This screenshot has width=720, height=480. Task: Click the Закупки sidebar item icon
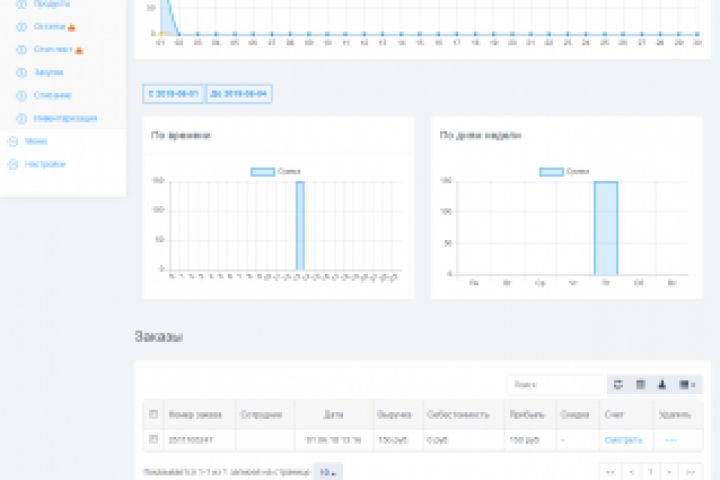point(22,73)
